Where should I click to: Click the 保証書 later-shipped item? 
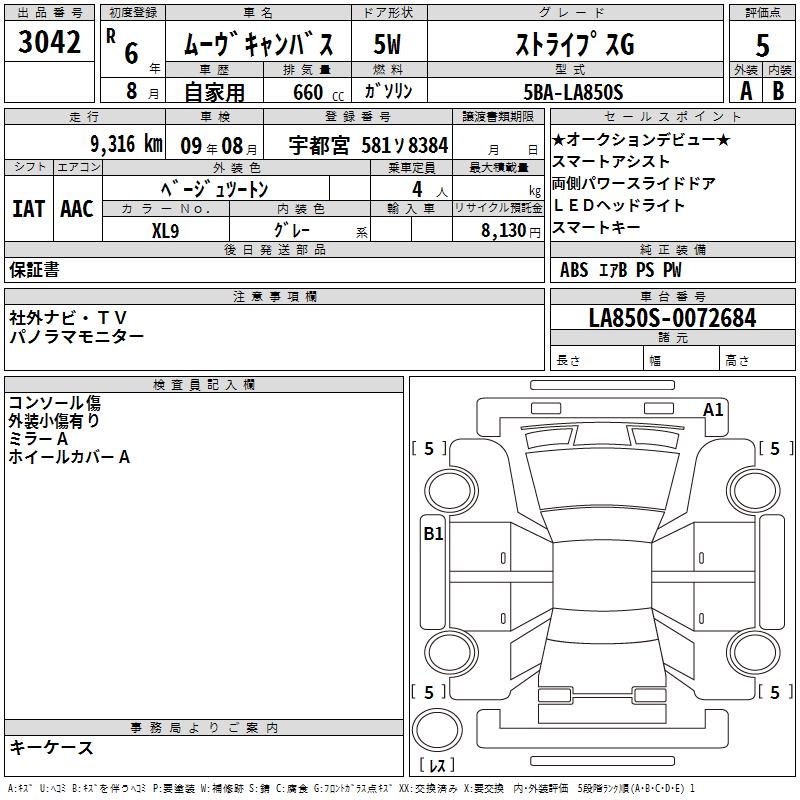click(34, 270)
